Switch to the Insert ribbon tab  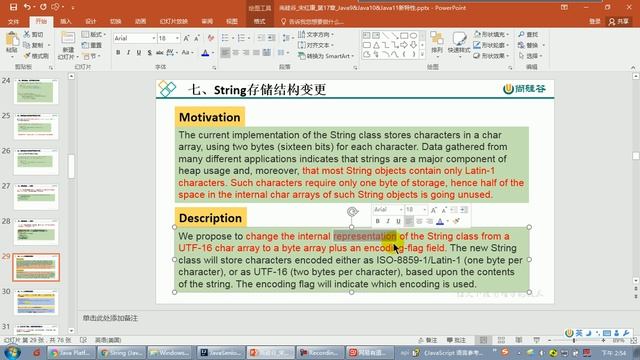66,22
